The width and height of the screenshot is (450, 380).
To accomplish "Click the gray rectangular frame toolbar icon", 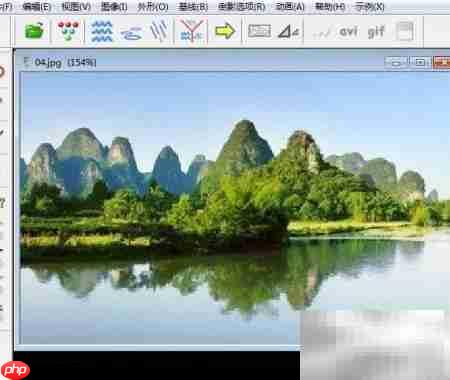I will (x=259, y=32).
